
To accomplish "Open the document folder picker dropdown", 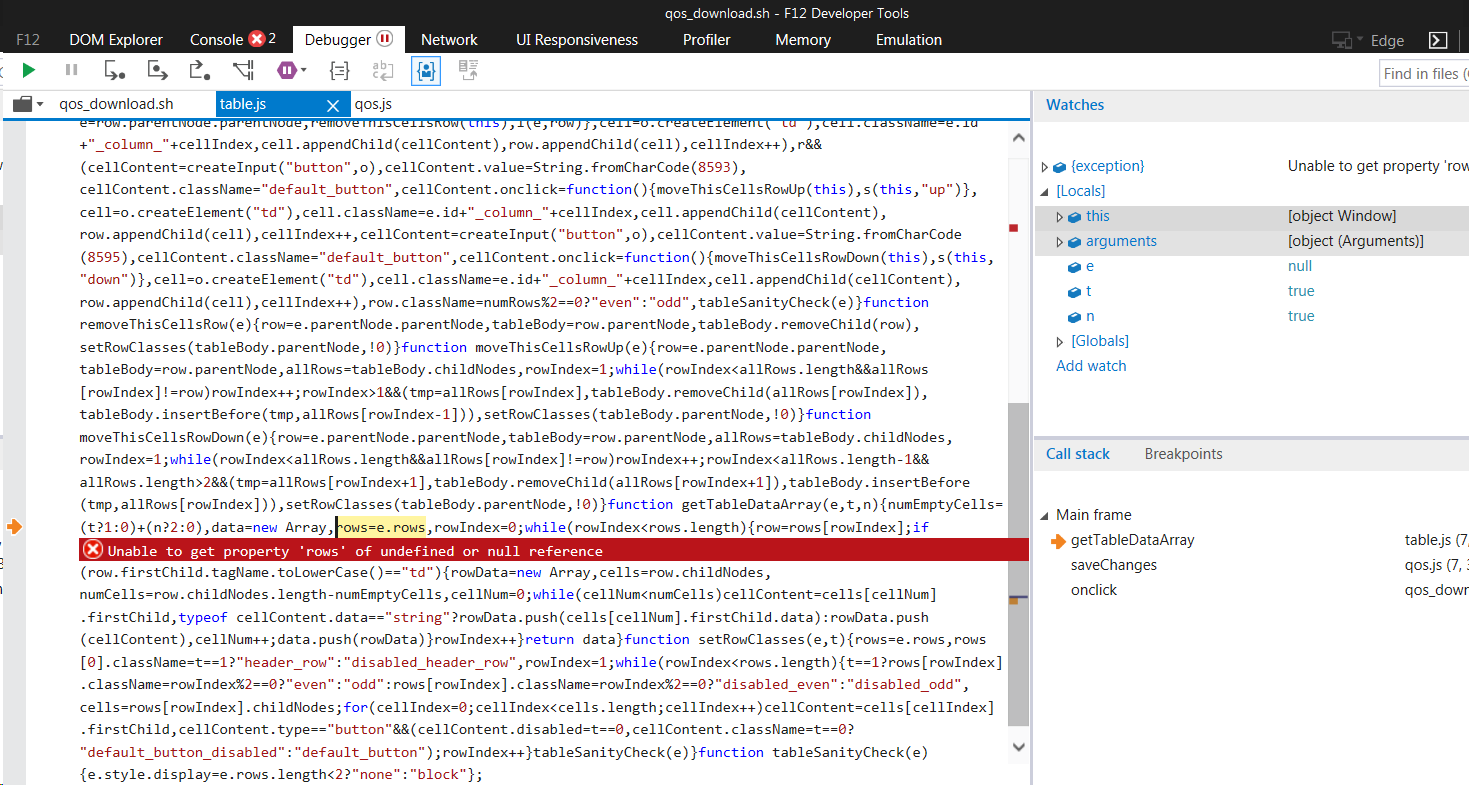I will [x=28, y=104].
